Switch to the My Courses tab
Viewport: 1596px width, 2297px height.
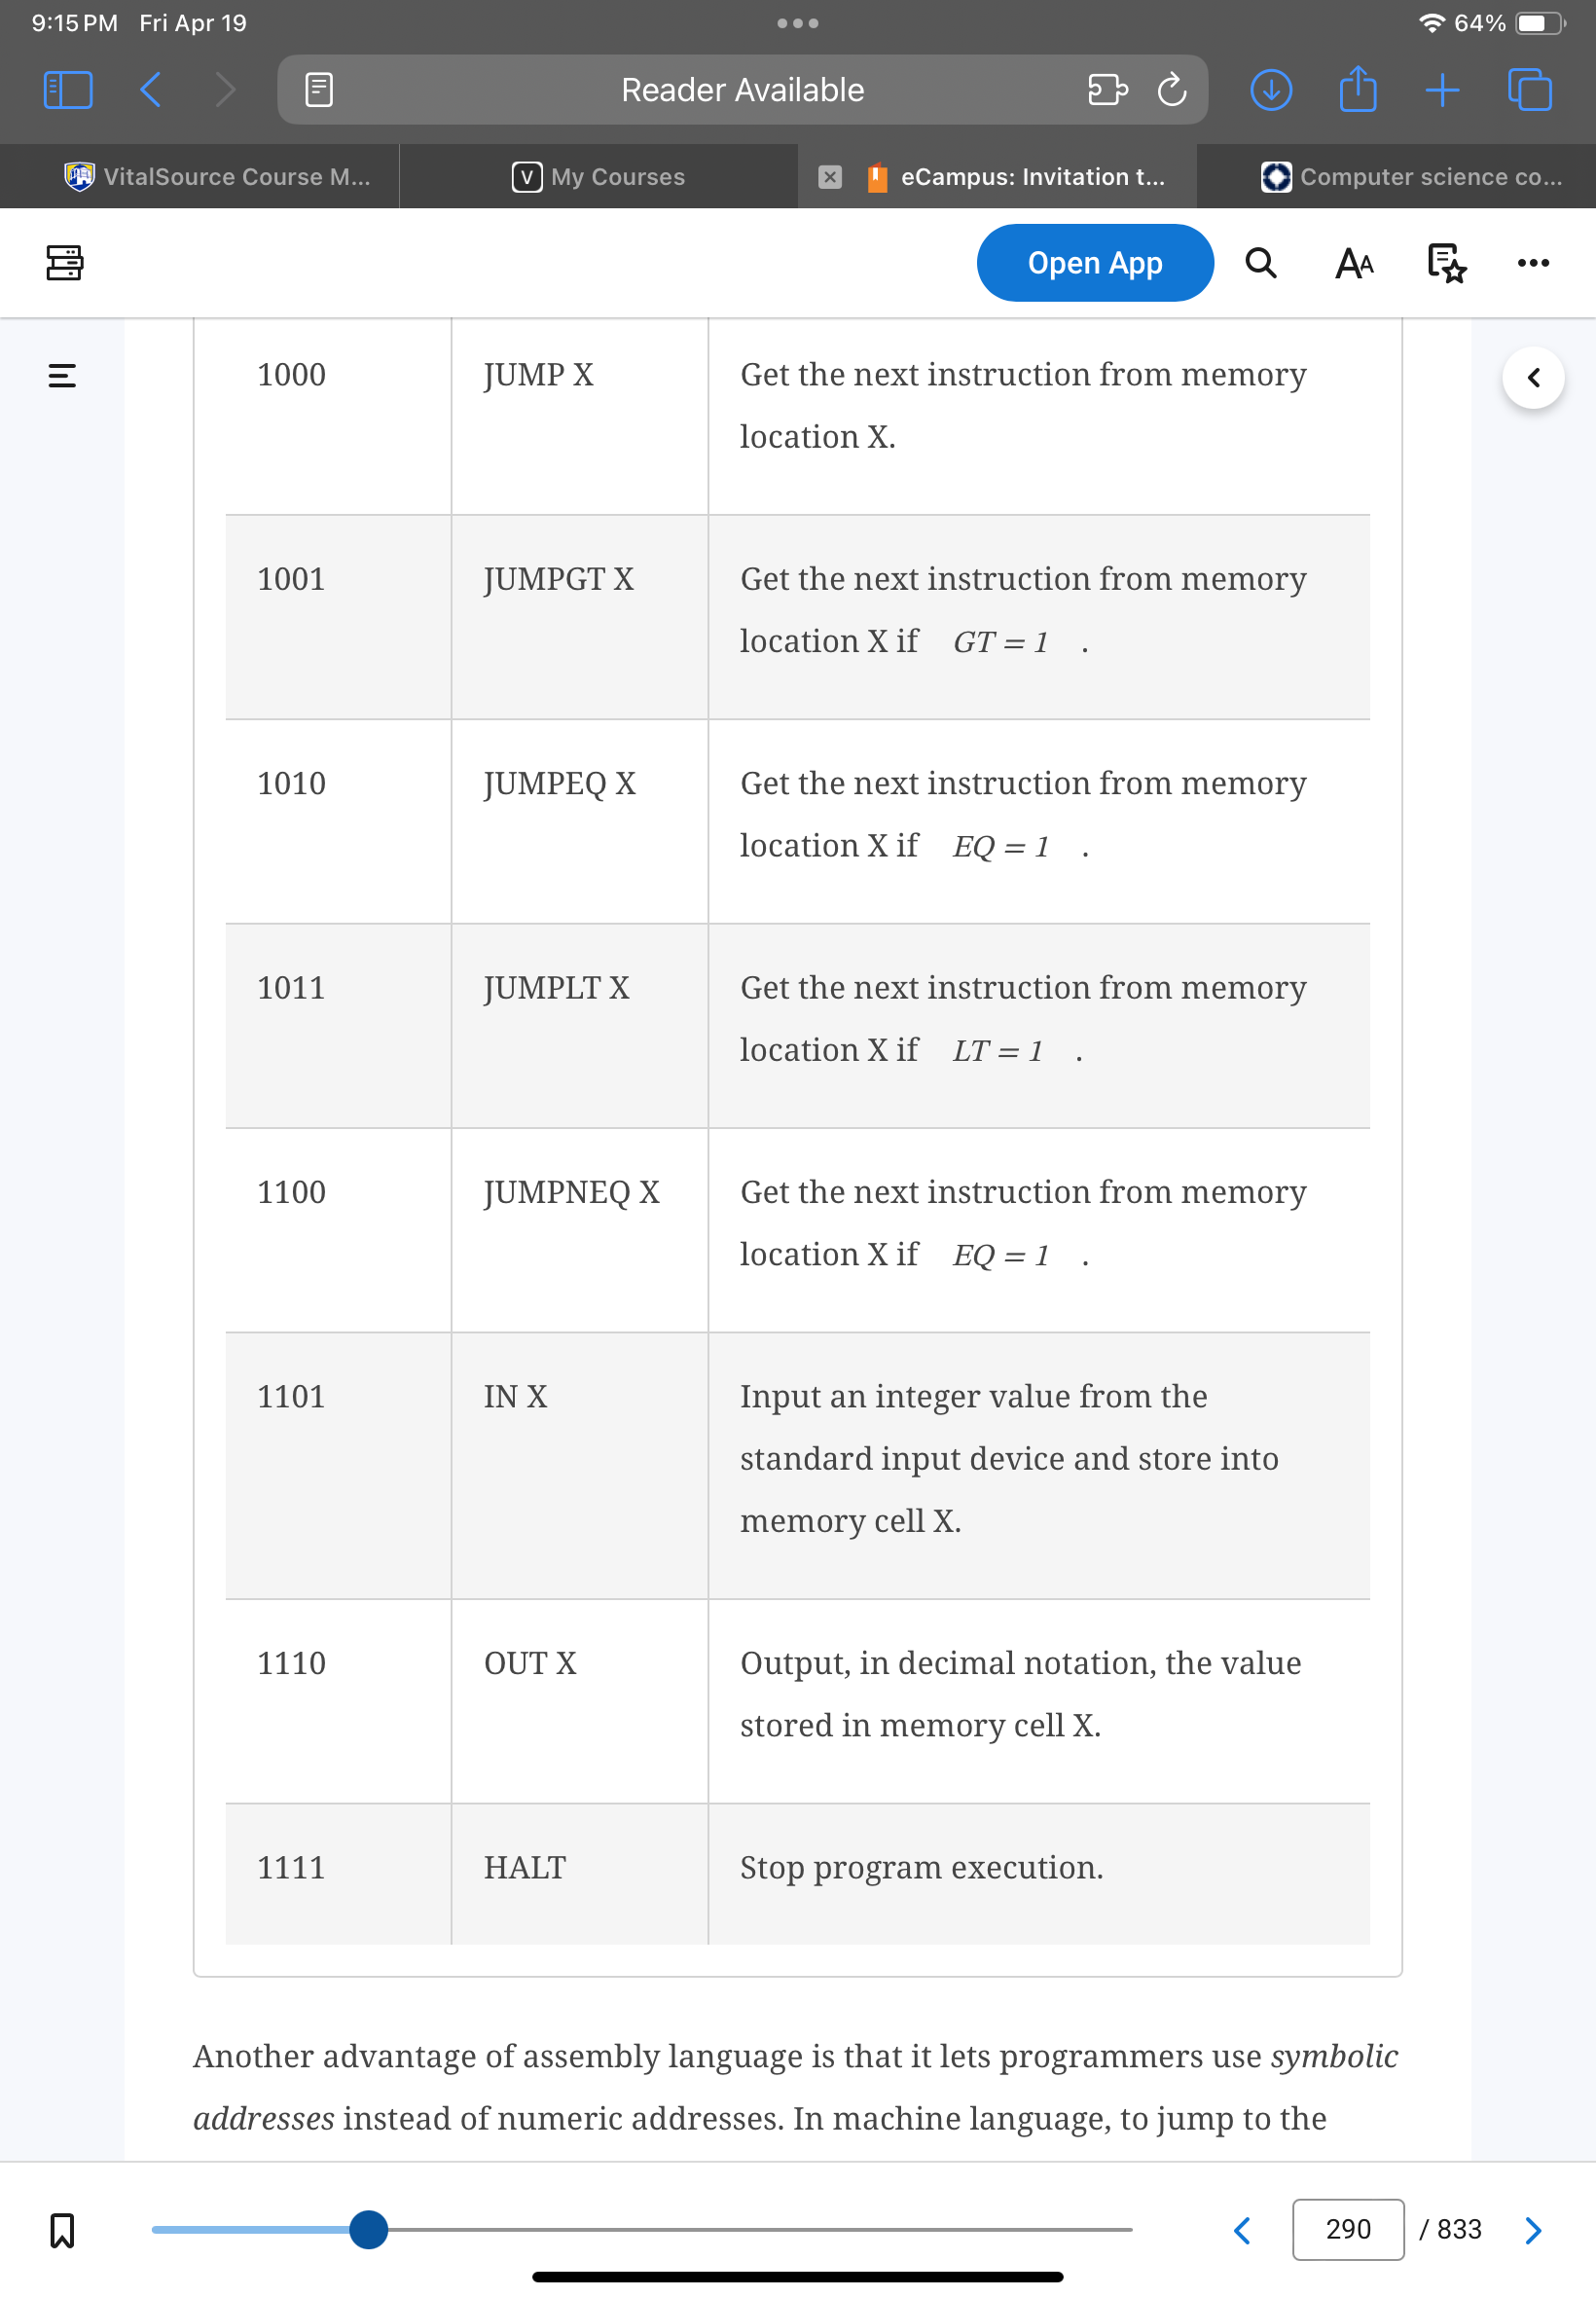(x=598, y=177)
